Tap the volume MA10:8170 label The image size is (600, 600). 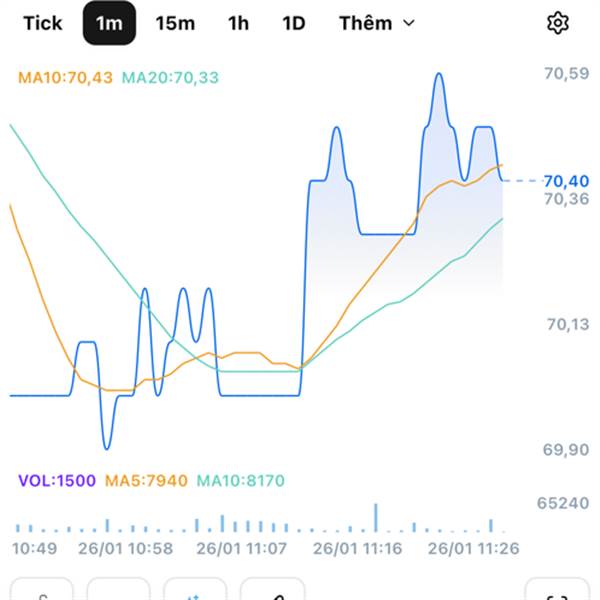click(x=240, y=480)
